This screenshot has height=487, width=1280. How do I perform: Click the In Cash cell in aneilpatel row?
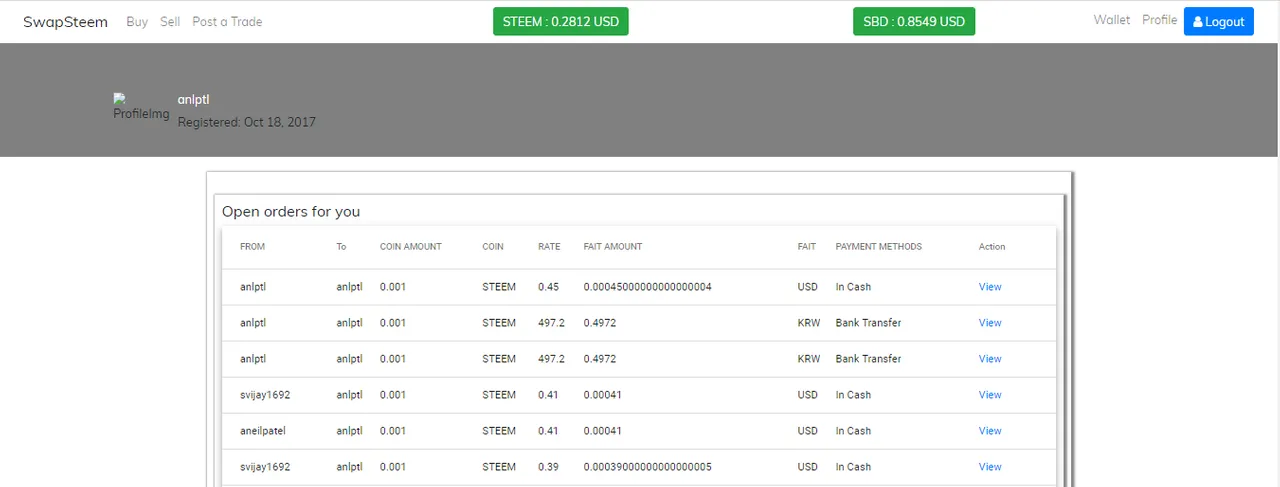pyautogui.click(x=853, y=431)
